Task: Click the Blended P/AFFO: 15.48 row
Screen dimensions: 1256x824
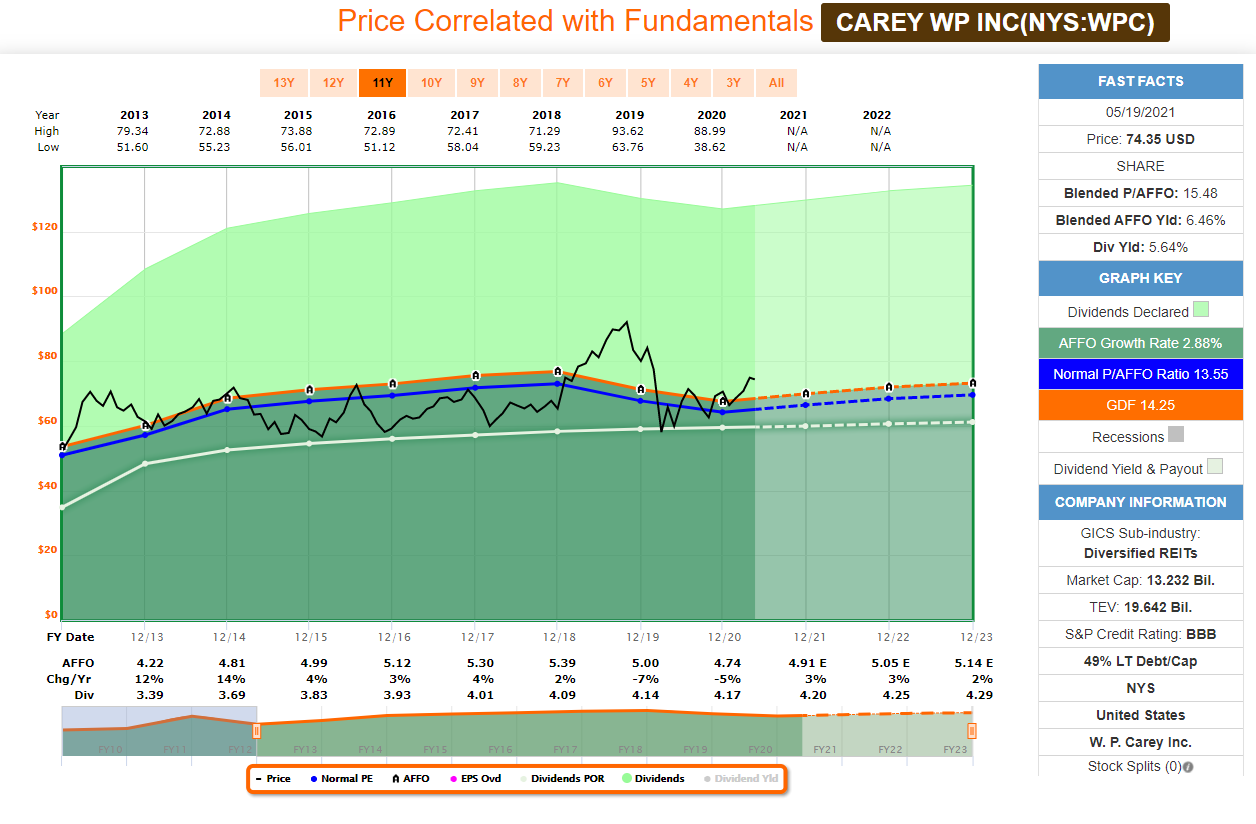Action: [x=1140, y=193]
